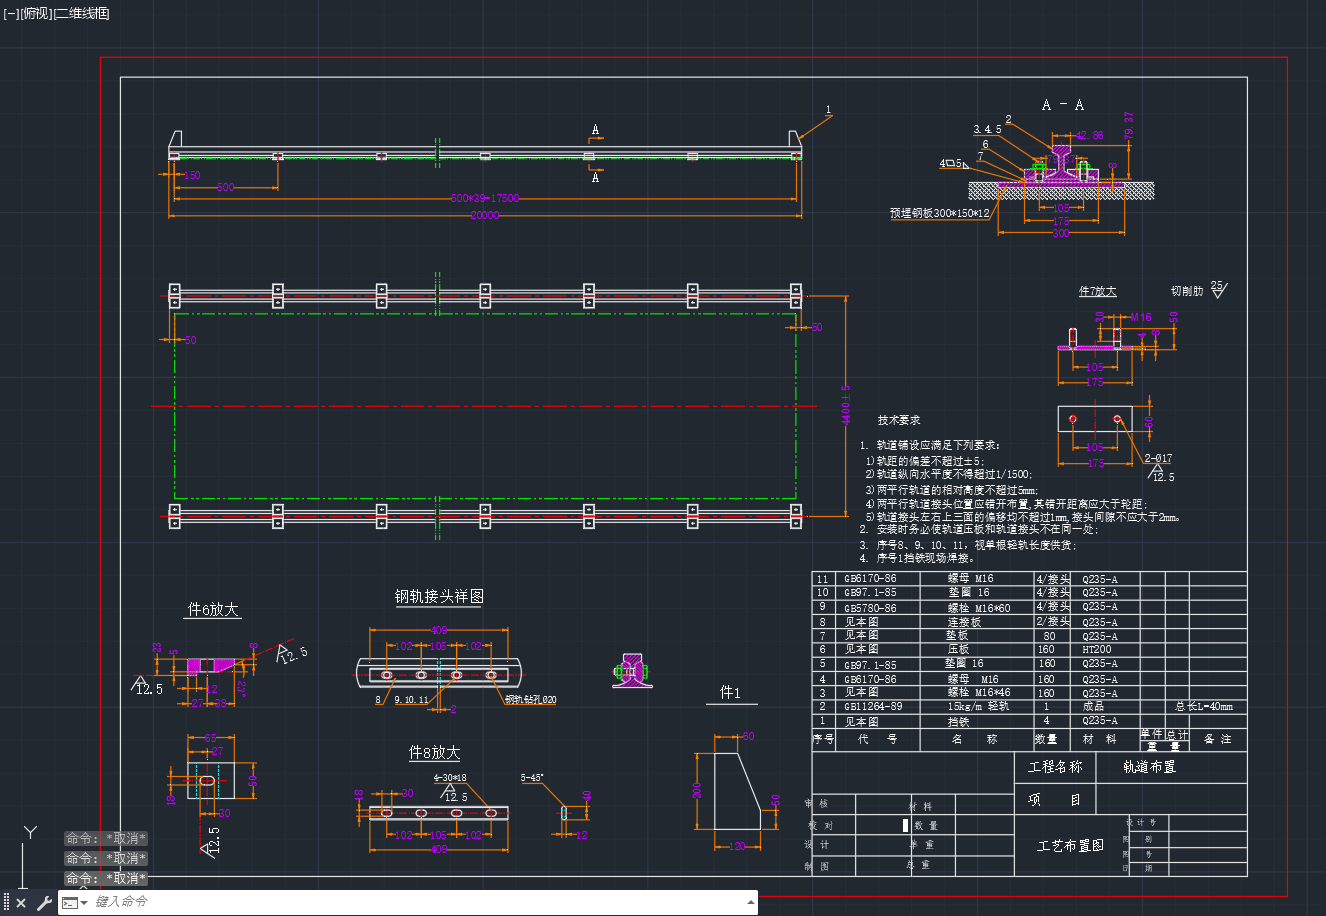Select the 20000 overall length dimension

(x=485, y=215)
